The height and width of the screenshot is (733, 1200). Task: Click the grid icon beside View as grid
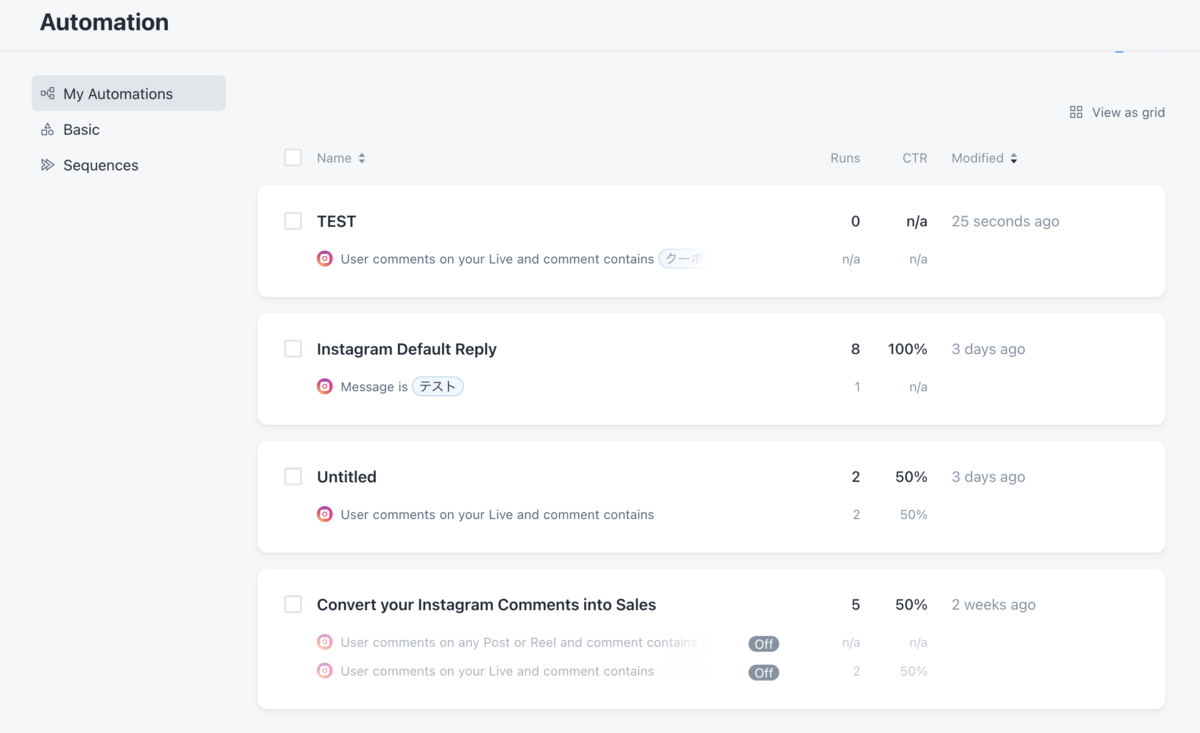[x=1076, y=112]
